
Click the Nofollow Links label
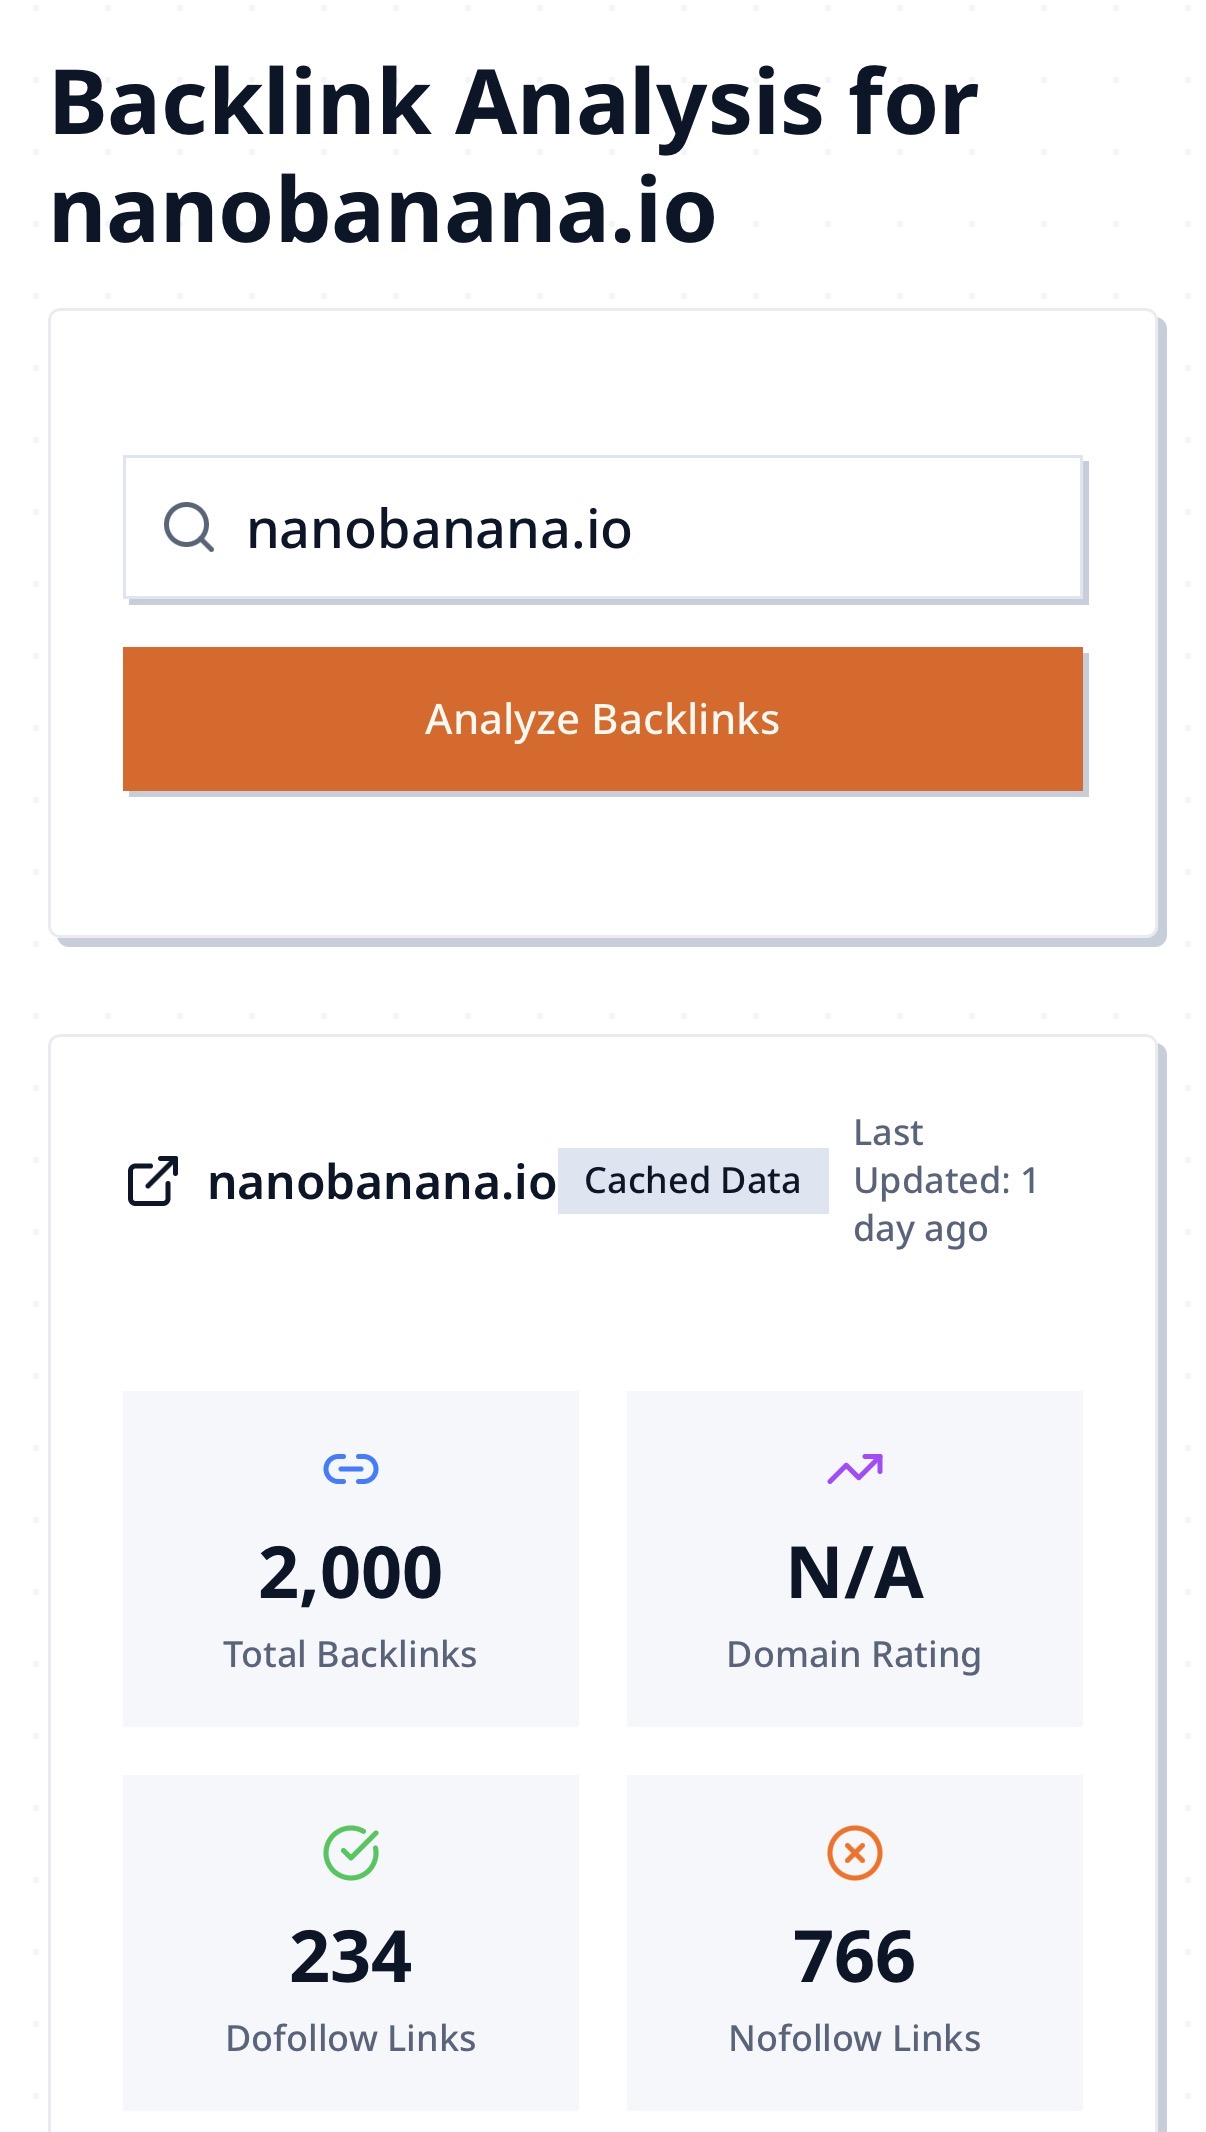tap(854, 2039)
